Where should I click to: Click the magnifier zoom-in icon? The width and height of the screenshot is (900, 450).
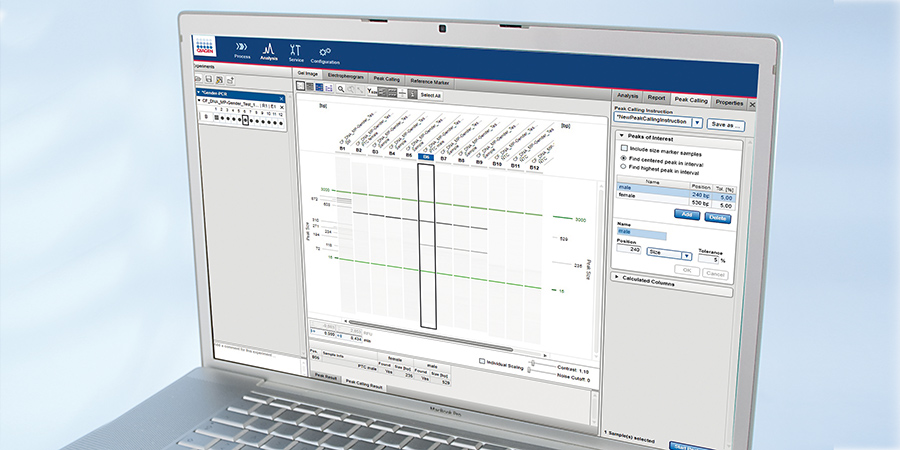tap(341, 89)
